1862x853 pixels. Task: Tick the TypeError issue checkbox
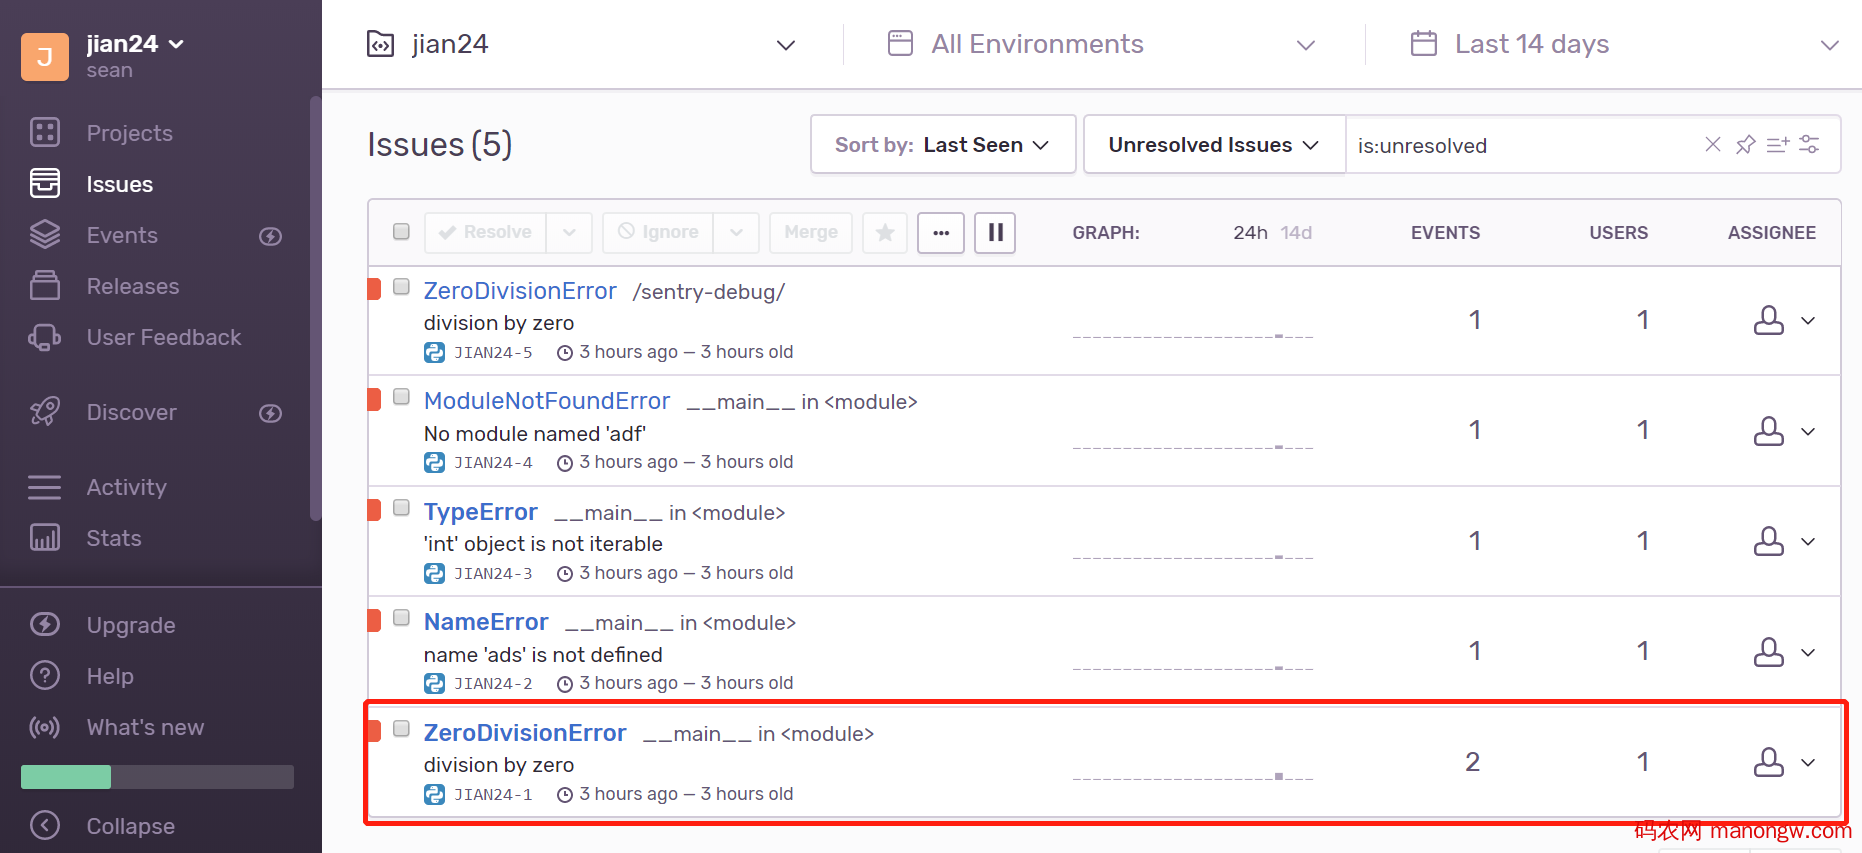(x=401, y=508)
